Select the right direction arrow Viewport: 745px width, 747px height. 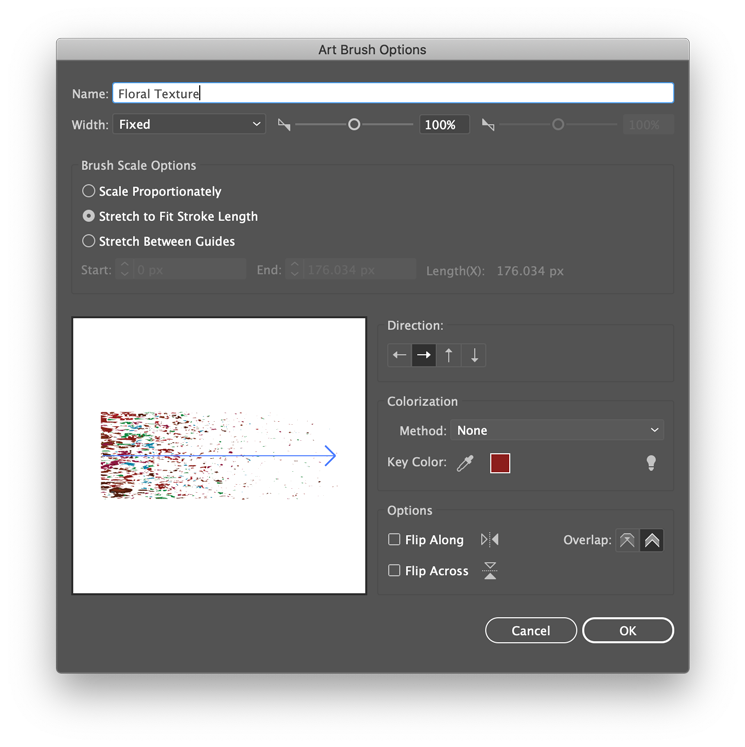[x=424, y=355]
